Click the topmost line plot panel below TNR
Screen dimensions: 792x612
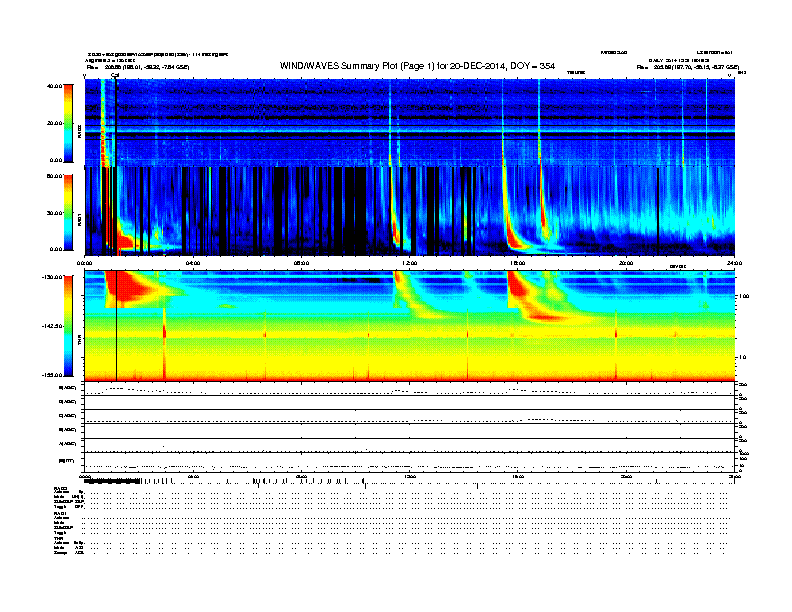pyautogui.click(x=409, y=389)
